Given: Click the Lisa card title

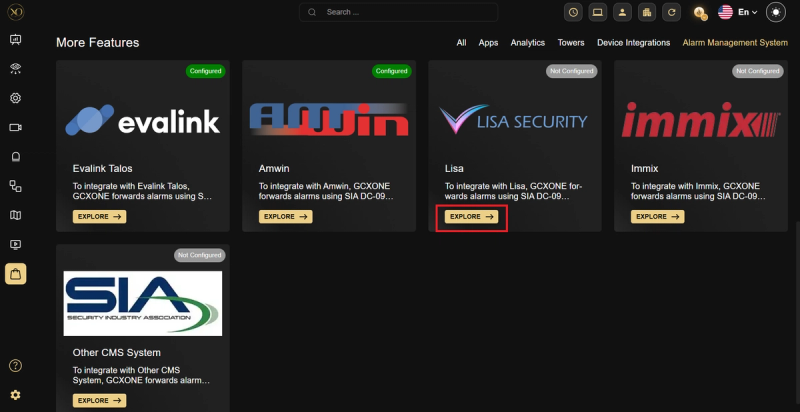Looking at the screenshot, I should (x=454, y=168).
